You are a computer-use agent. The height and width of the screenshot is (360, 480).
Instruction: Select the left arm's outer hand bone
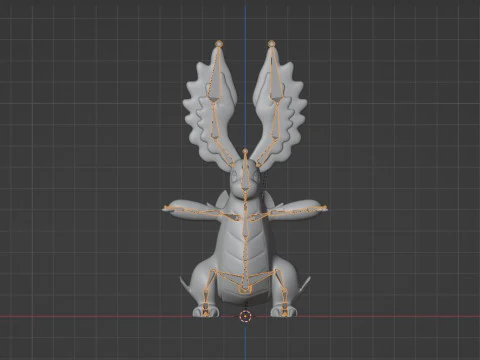172,209
